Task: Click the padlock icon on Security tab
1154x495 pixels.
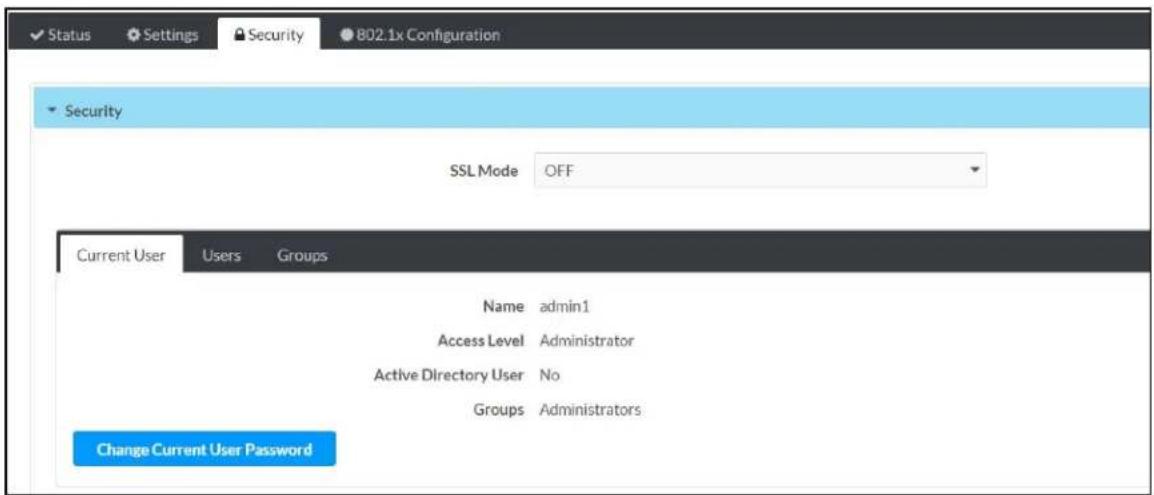Action: pyautogui.click(x=239, y=35)
